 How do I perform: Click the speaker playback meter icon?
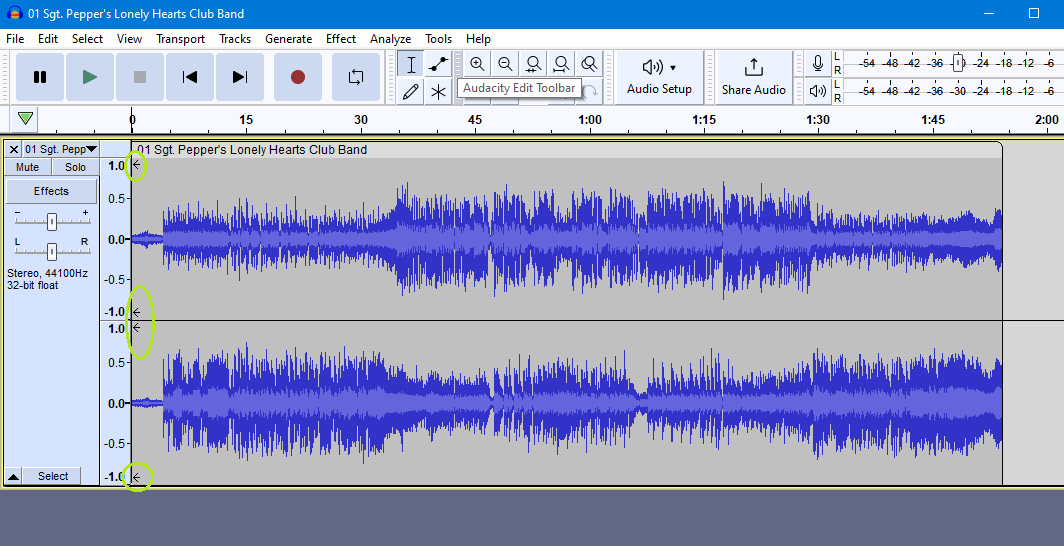pyautogui.click(x=818, y=91)
